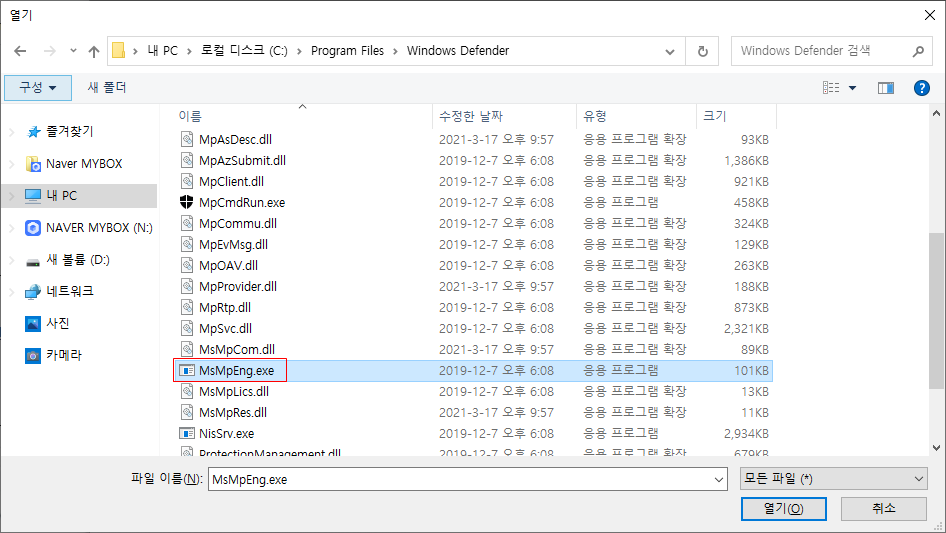Click the MpAsDesc.dll file icon
946x533 pixels.
click(187, 139)
